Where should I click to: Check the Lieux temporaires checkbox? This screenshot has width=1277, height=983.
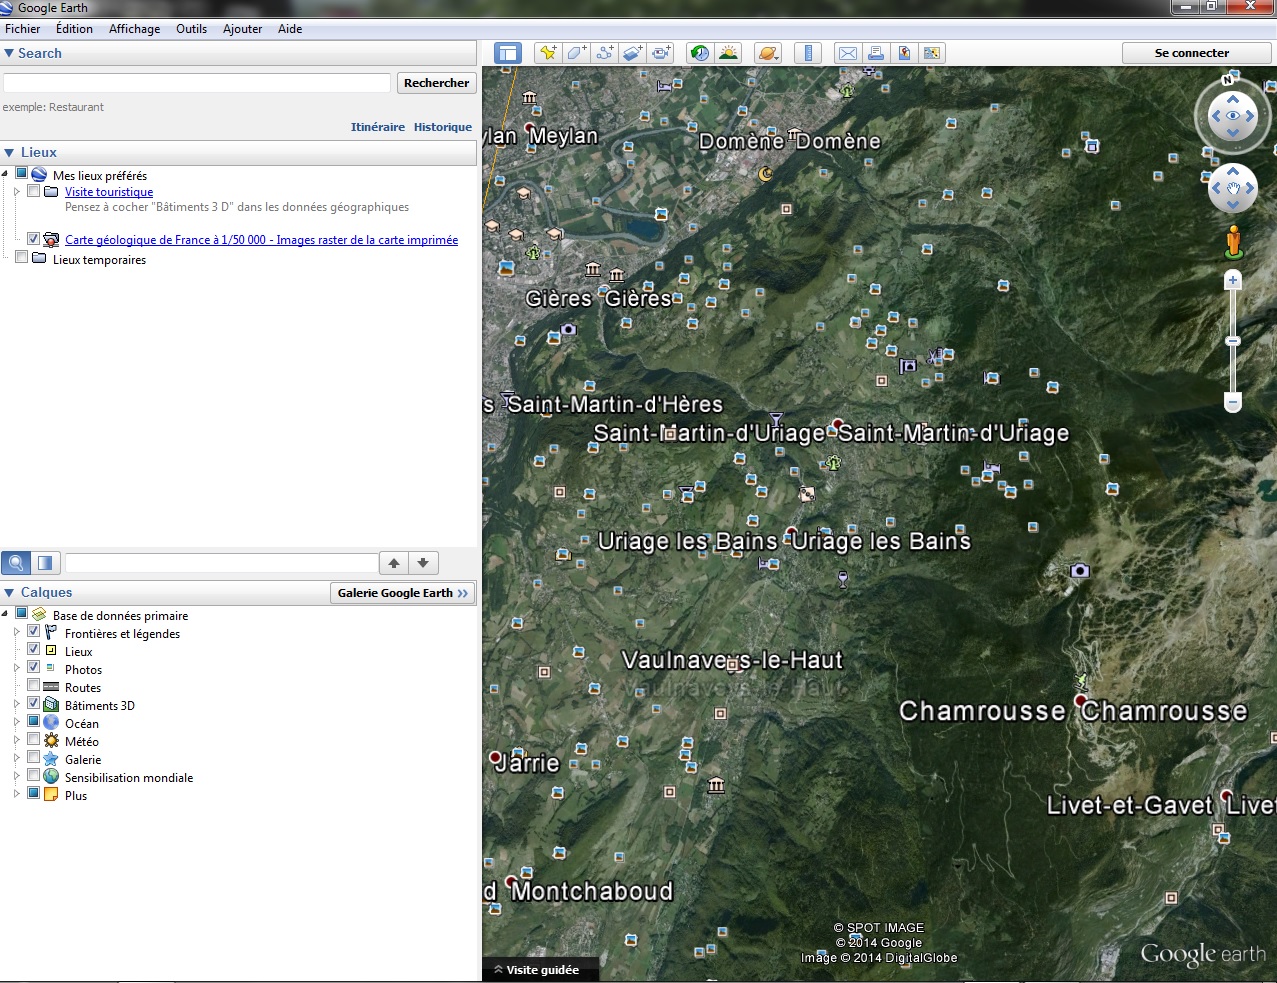point(22,258)
